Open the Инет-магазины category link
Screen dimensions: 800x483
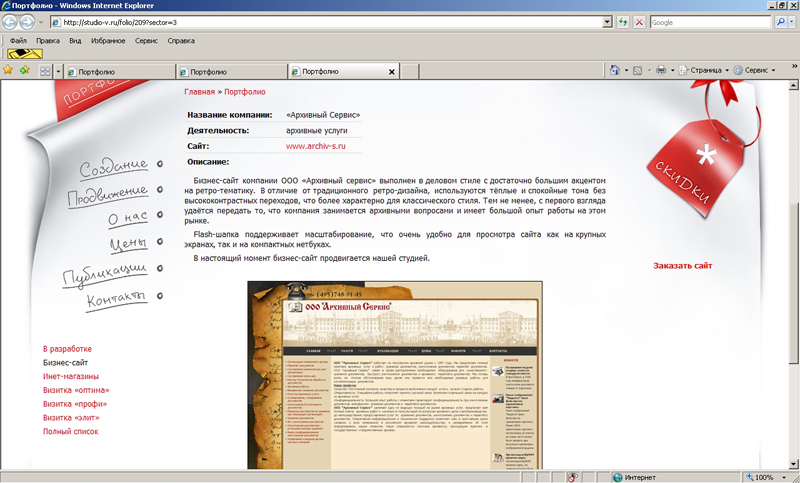tap(71, 376)
